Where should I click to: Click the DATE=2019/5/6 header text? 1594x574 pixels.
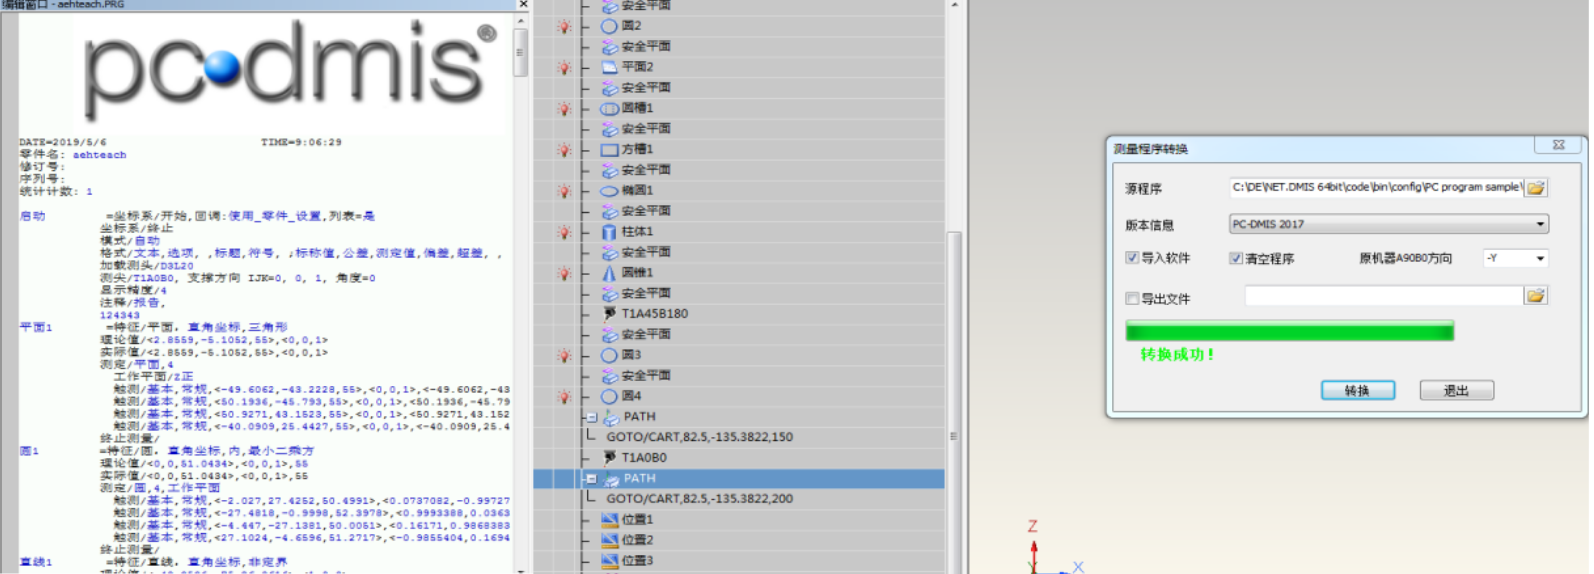coord(63,142)
